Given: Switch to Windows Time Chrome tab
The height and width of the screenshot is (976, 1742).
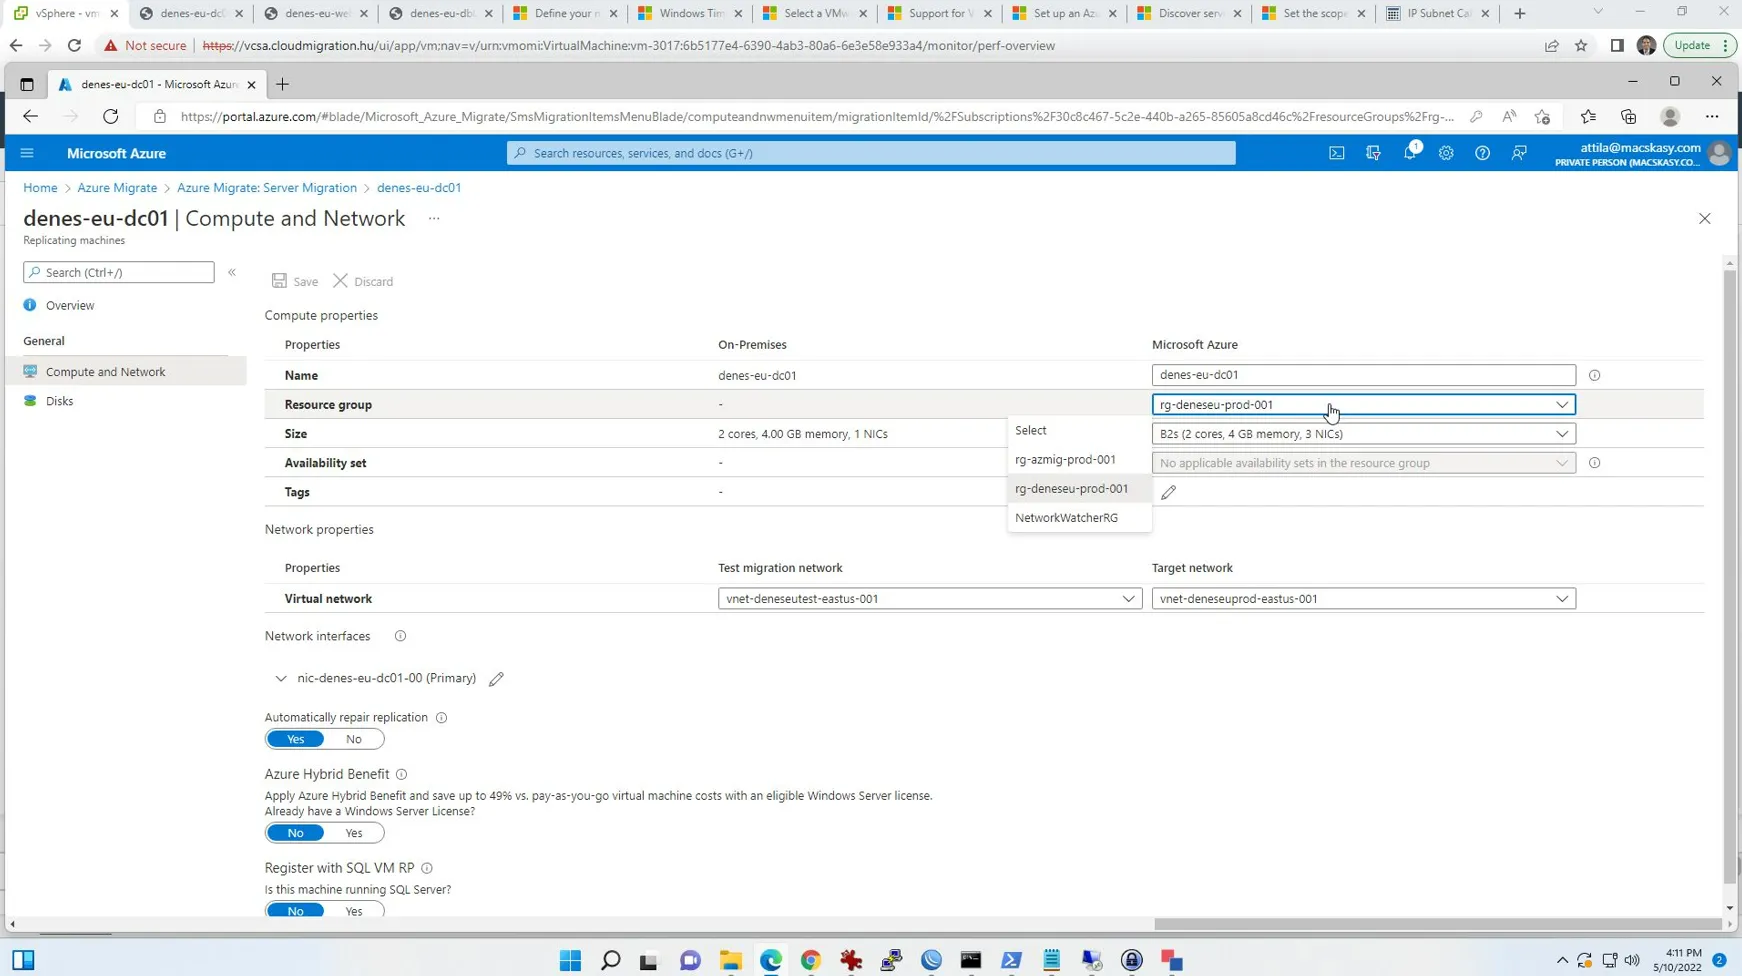Looking at the screenshot, I should (x=689, y=14).
